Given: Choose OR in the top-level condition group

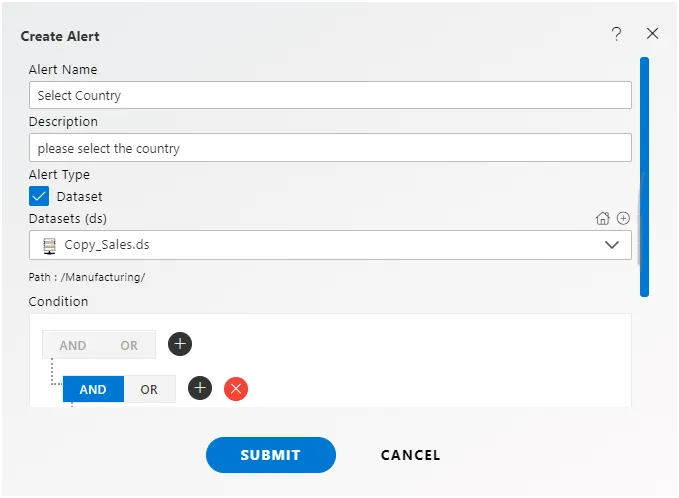Looking at the screenshot, I should click(x=129, y=345).
